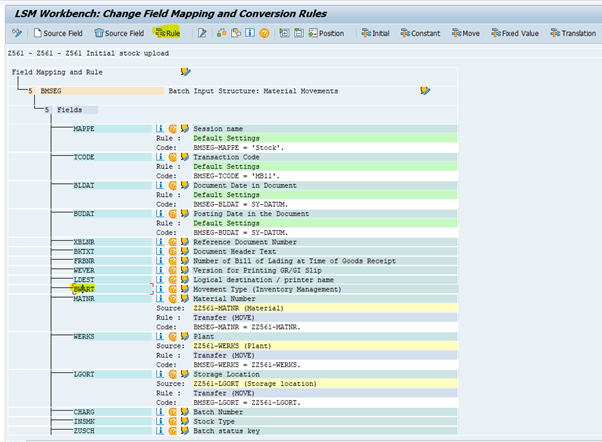Click edit icon at end of BMSEG row
This screenshot has height=442, width=602.
tap(425, 91)
